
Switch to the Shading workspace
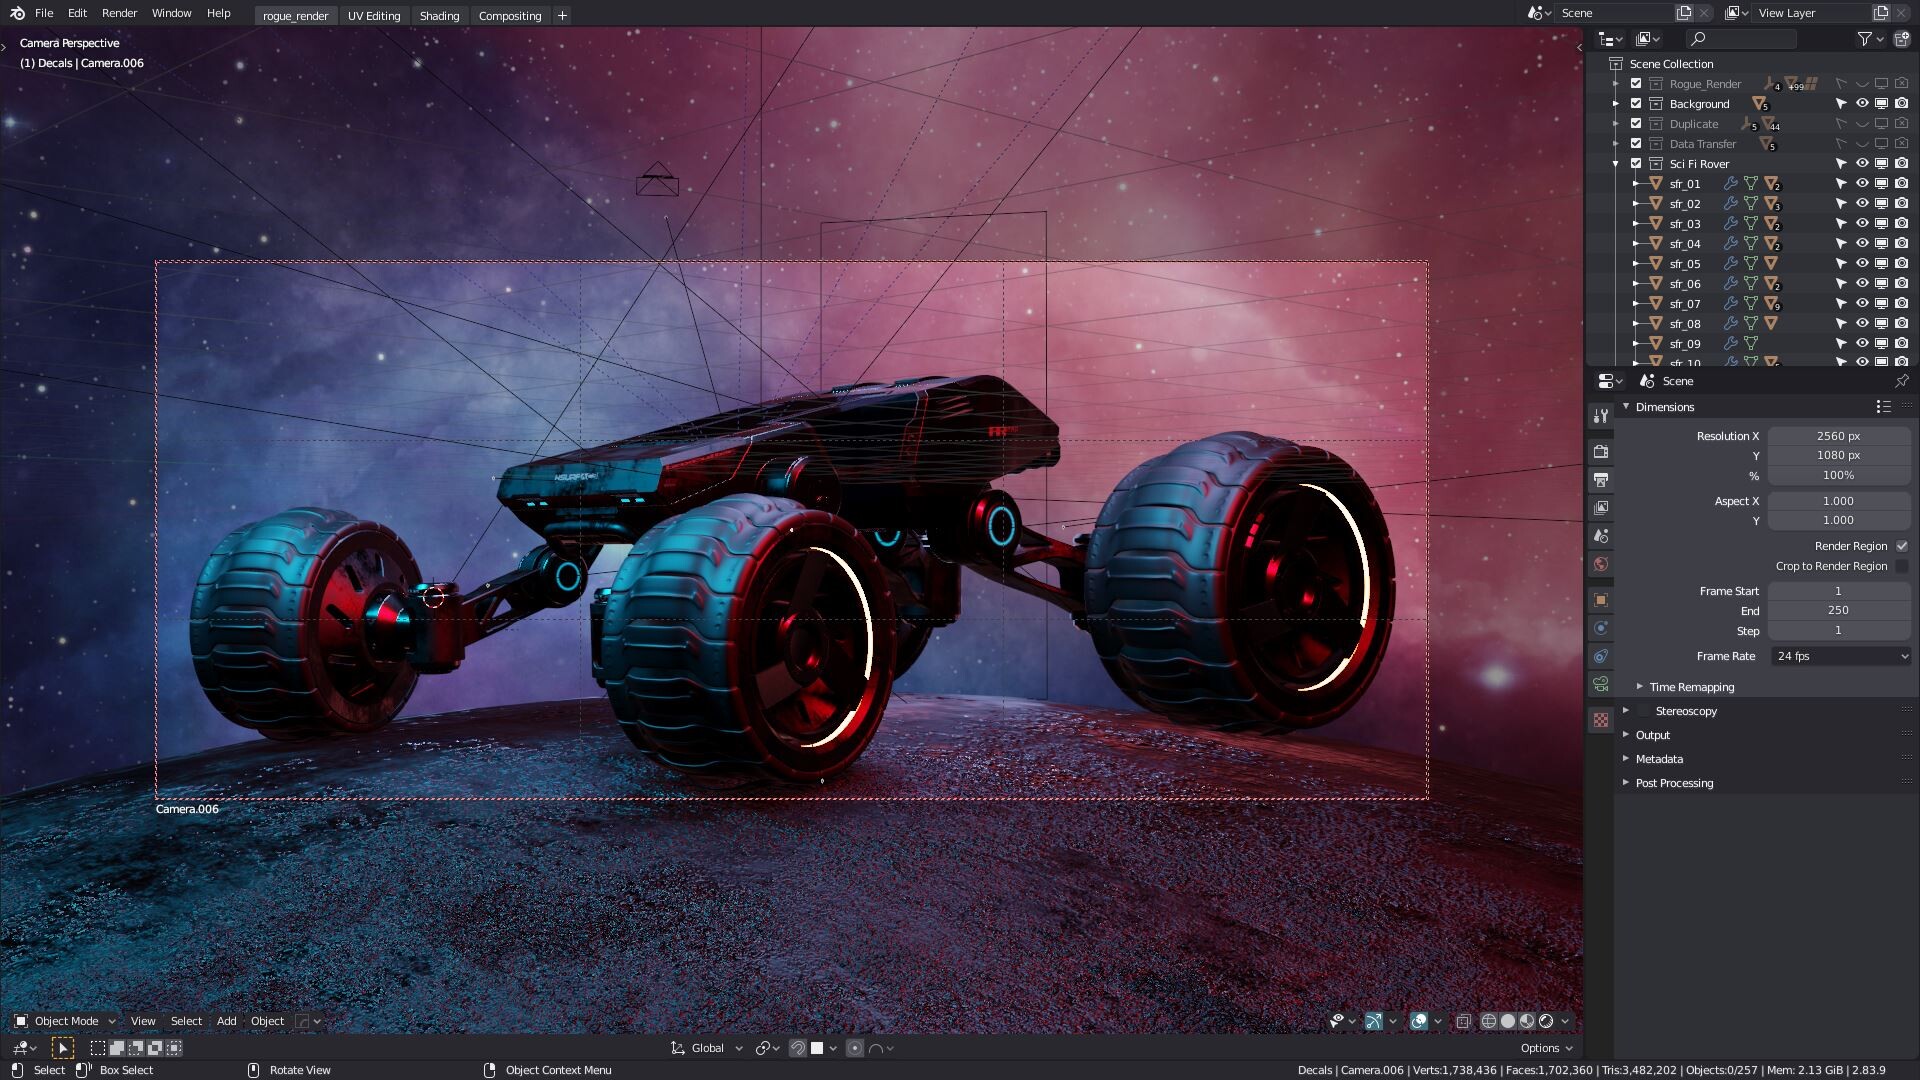439,16
